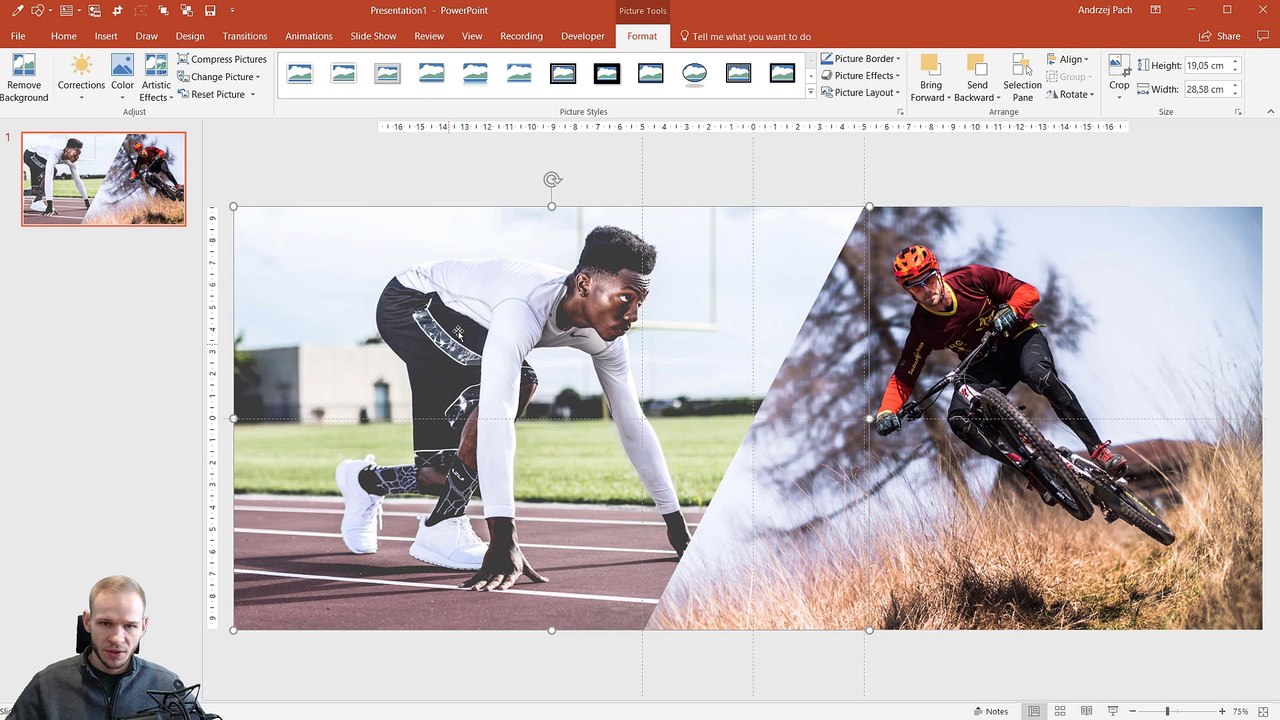Viewport: 1280px width, 720px height.
Task: Open the Comments pane icon
Action: (1263, 36)
